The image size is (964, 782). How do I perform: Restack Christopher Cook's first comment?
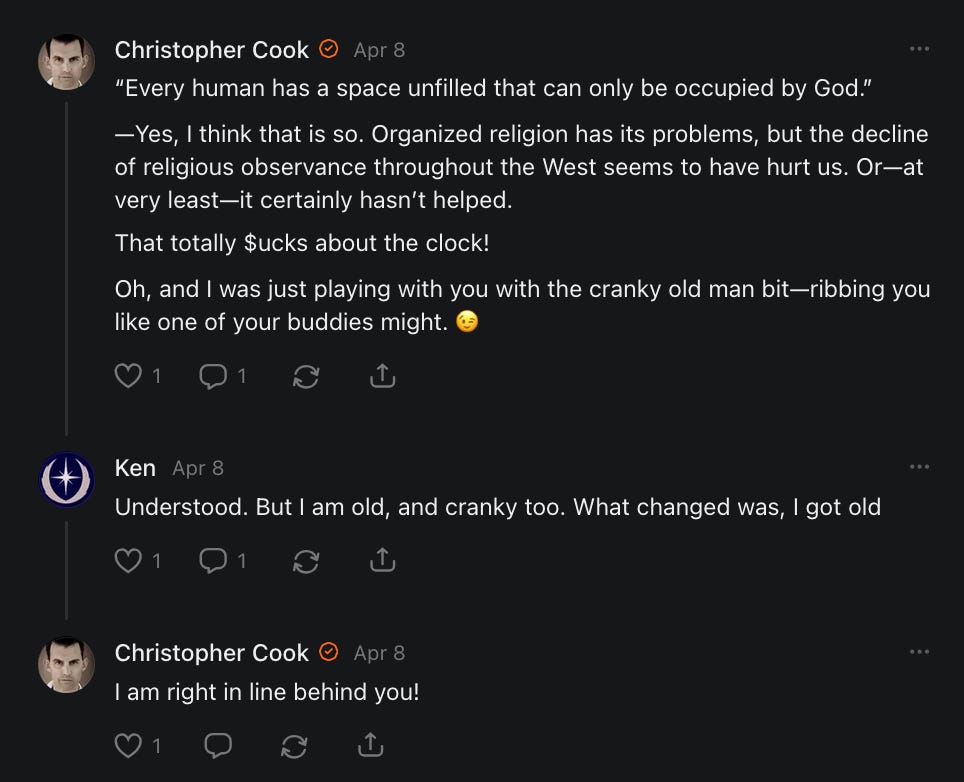pyautogui.click(x=305, y=376)
